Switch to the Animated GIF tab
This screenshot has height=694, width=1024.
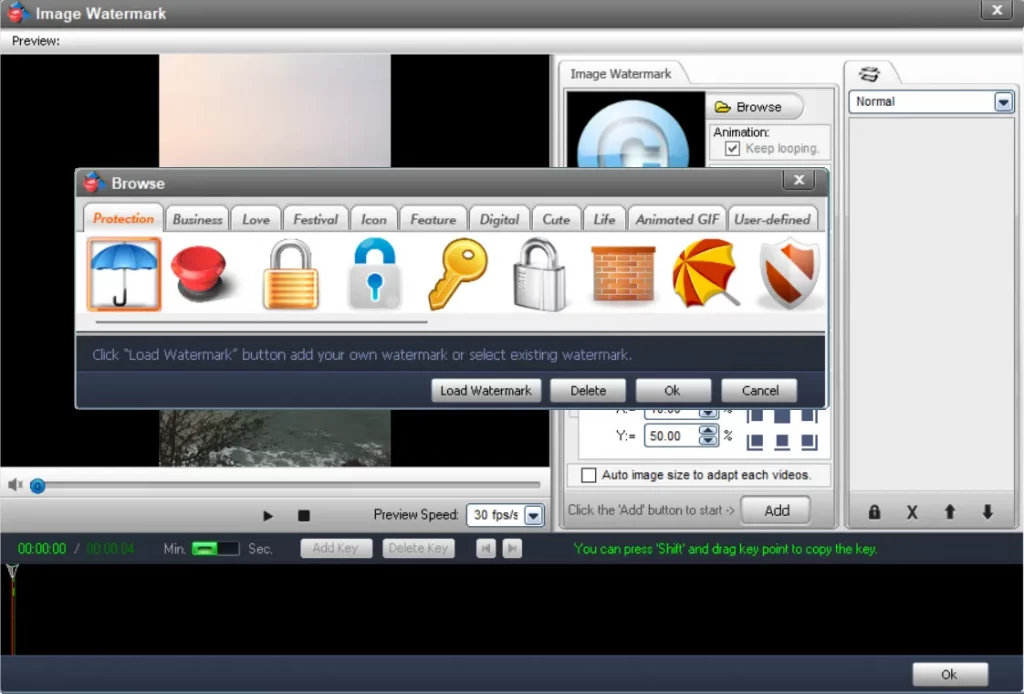677,219
